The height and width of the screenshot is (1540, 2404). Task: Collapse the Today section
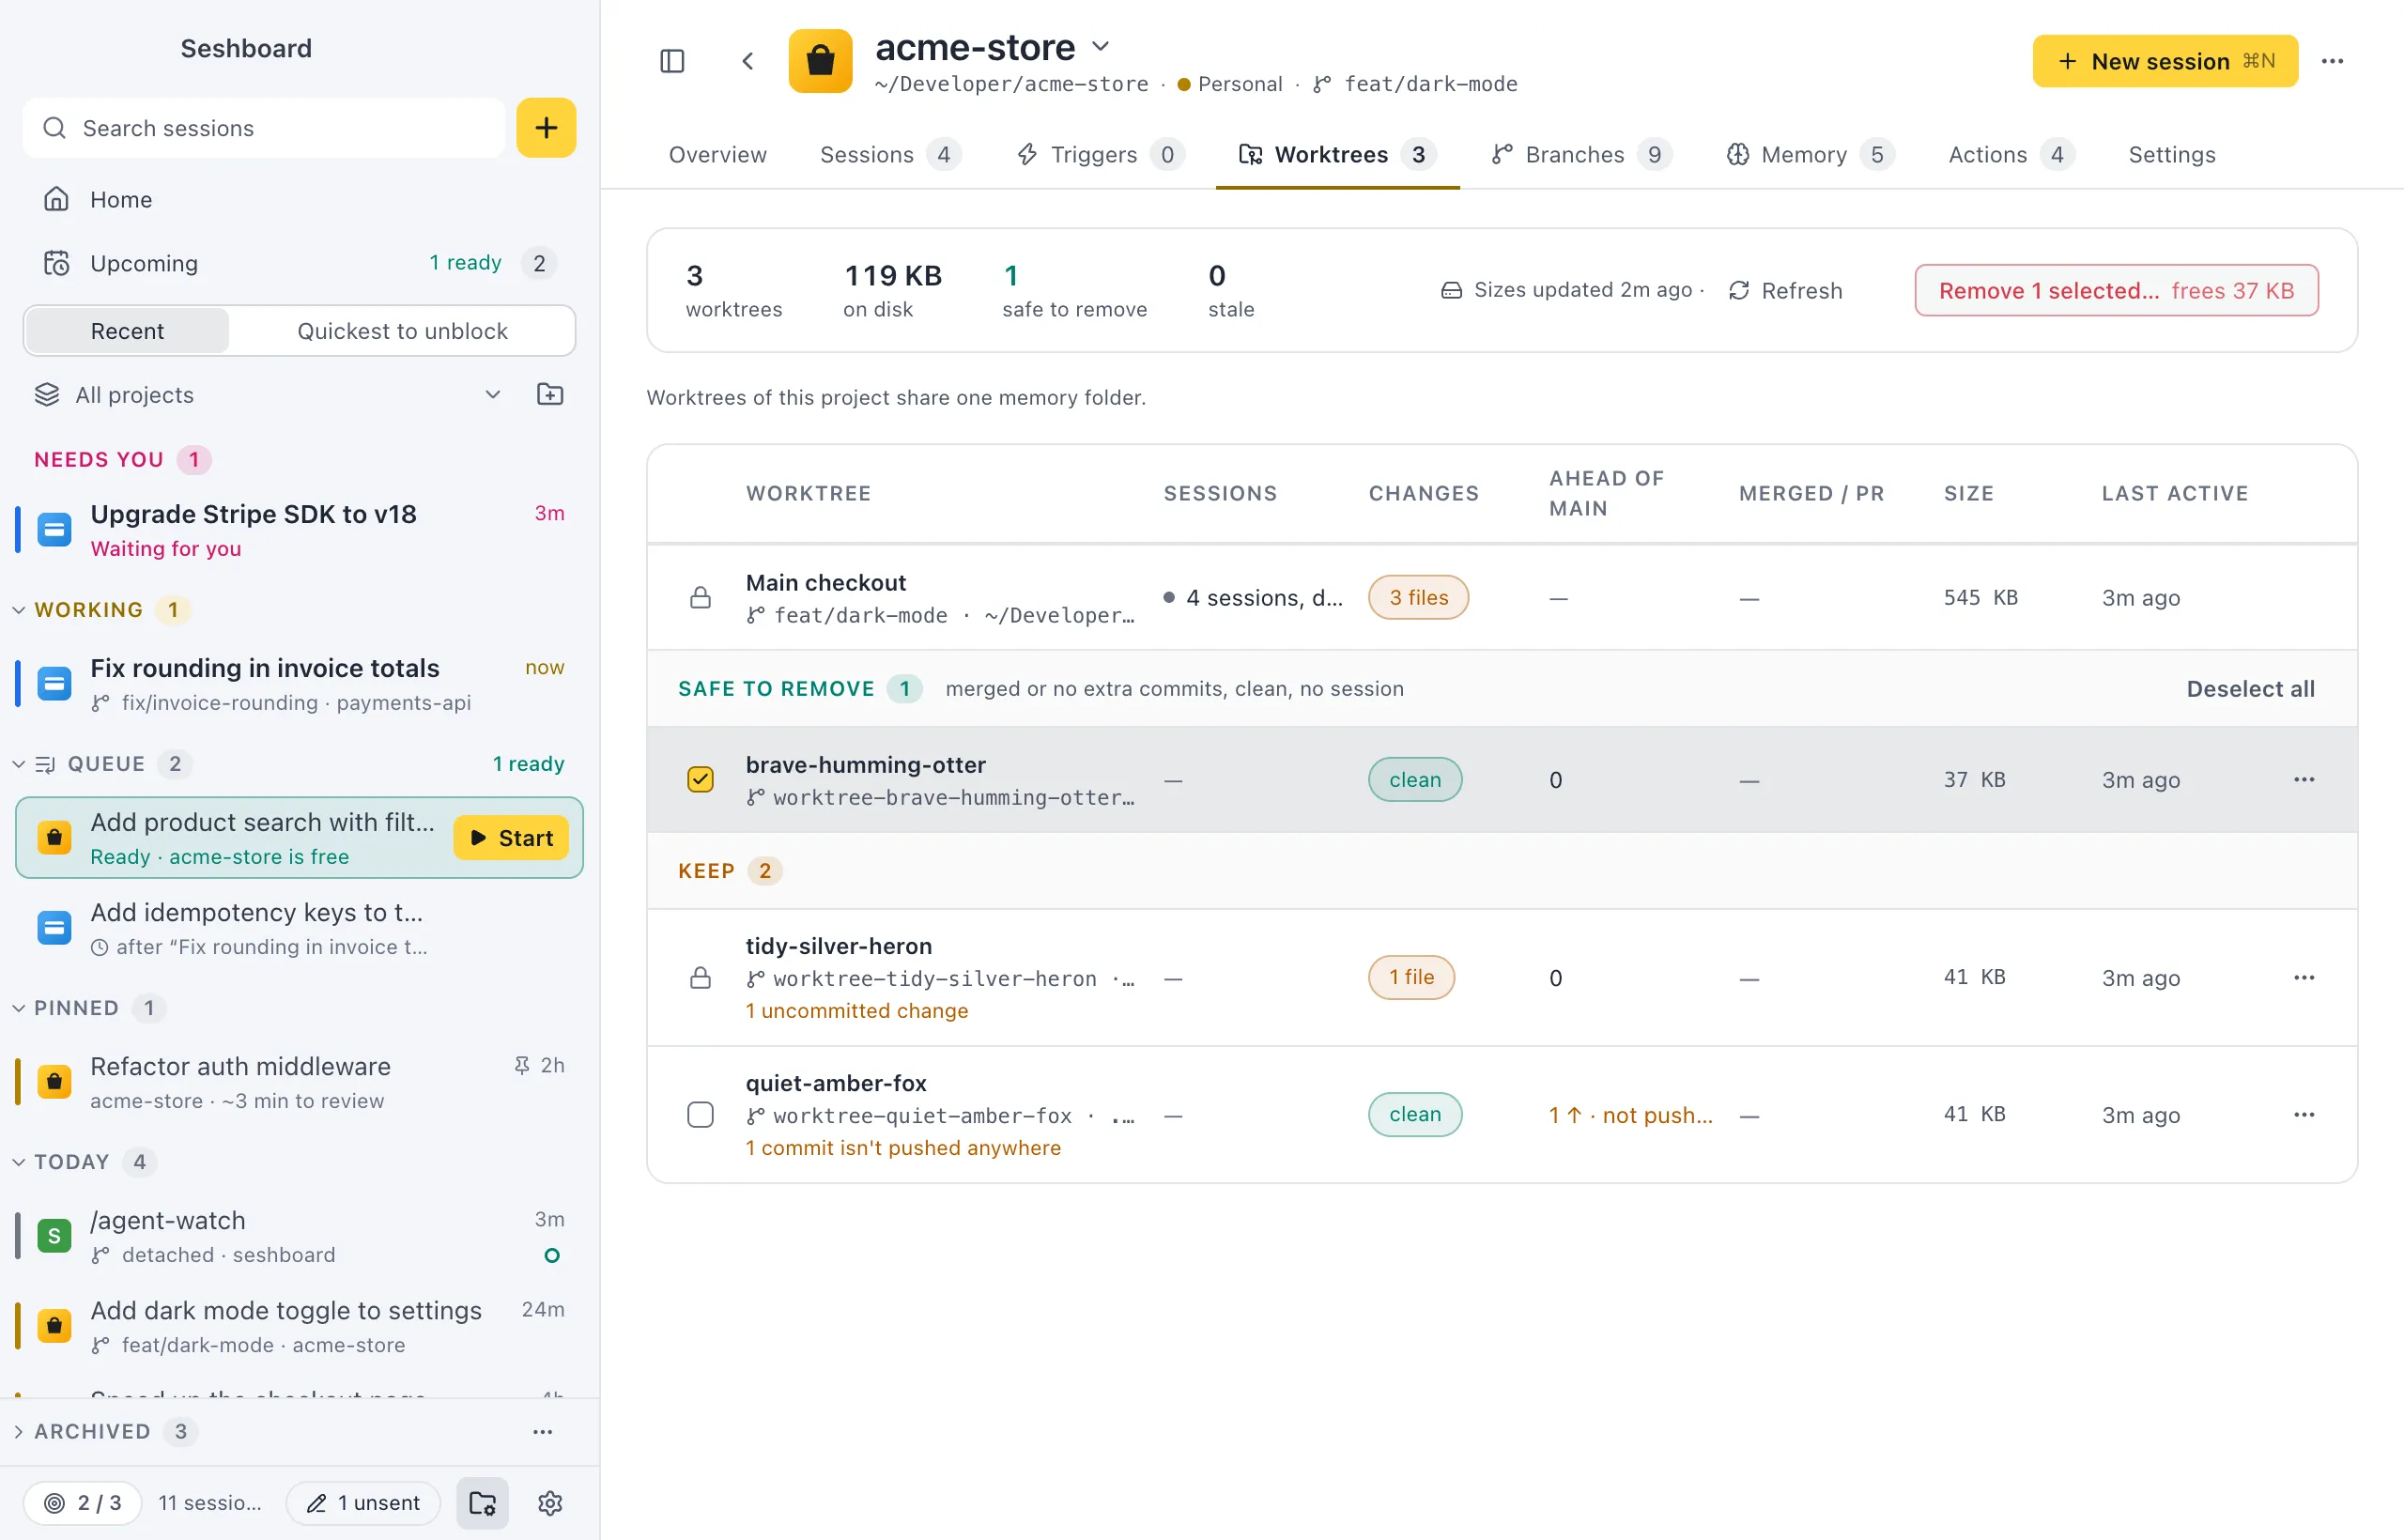(x=18, y=1162)
